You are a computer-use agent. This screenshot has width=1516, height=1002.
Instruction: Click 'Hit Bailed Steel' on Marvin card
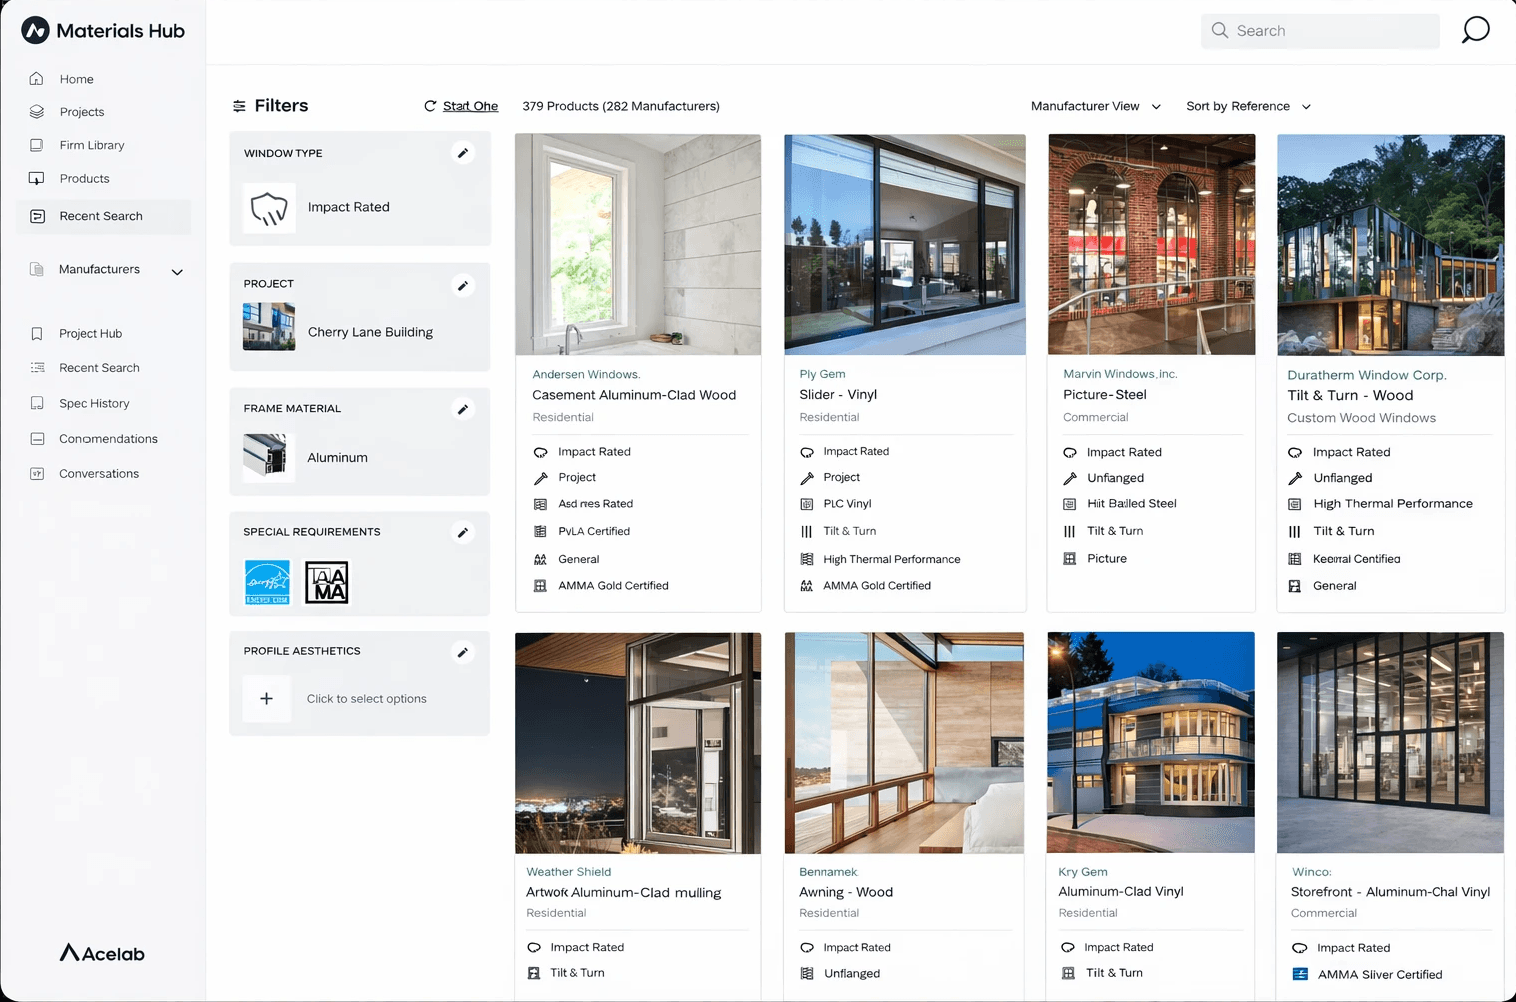[1132, 504]
